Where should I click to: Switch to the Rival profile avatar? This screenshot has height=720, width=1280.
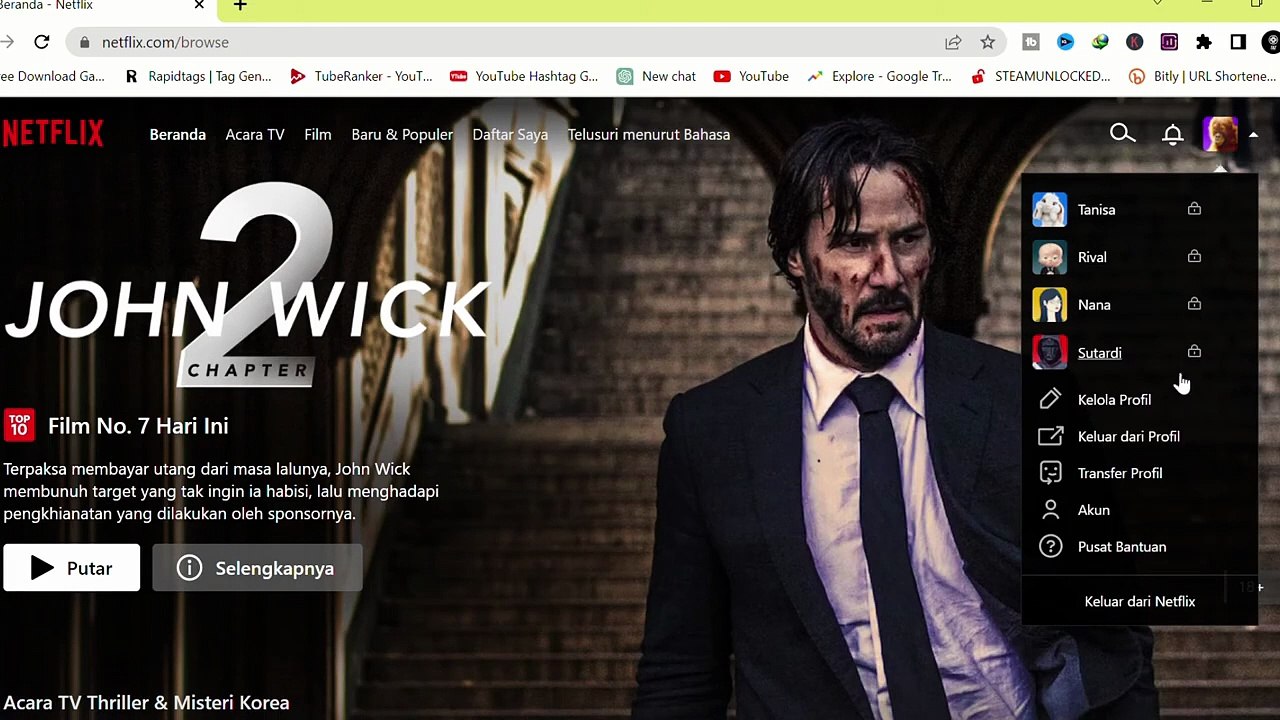pos(1049,257)
